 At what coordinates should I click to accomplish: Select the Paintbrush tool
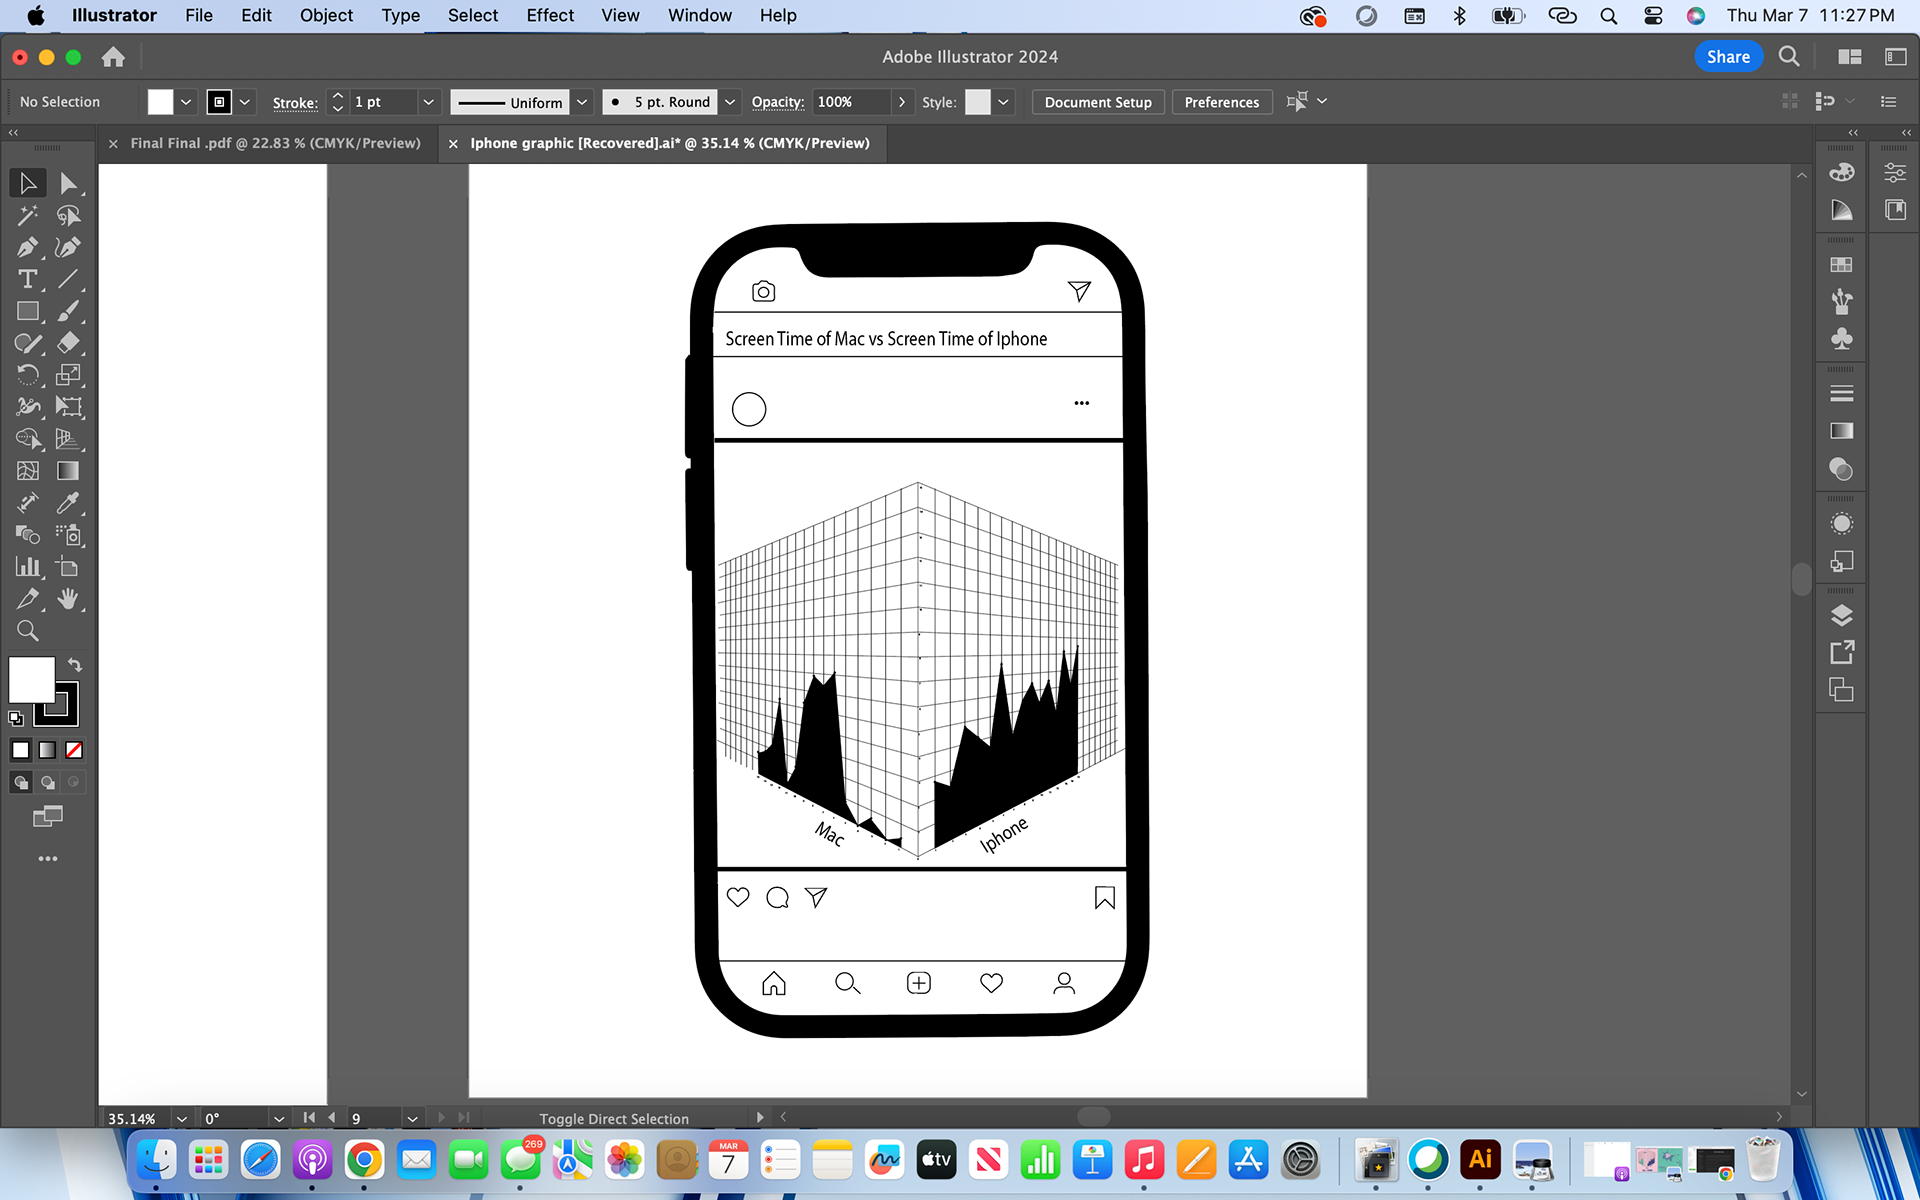pyautogui.click(x=68, y=311)
